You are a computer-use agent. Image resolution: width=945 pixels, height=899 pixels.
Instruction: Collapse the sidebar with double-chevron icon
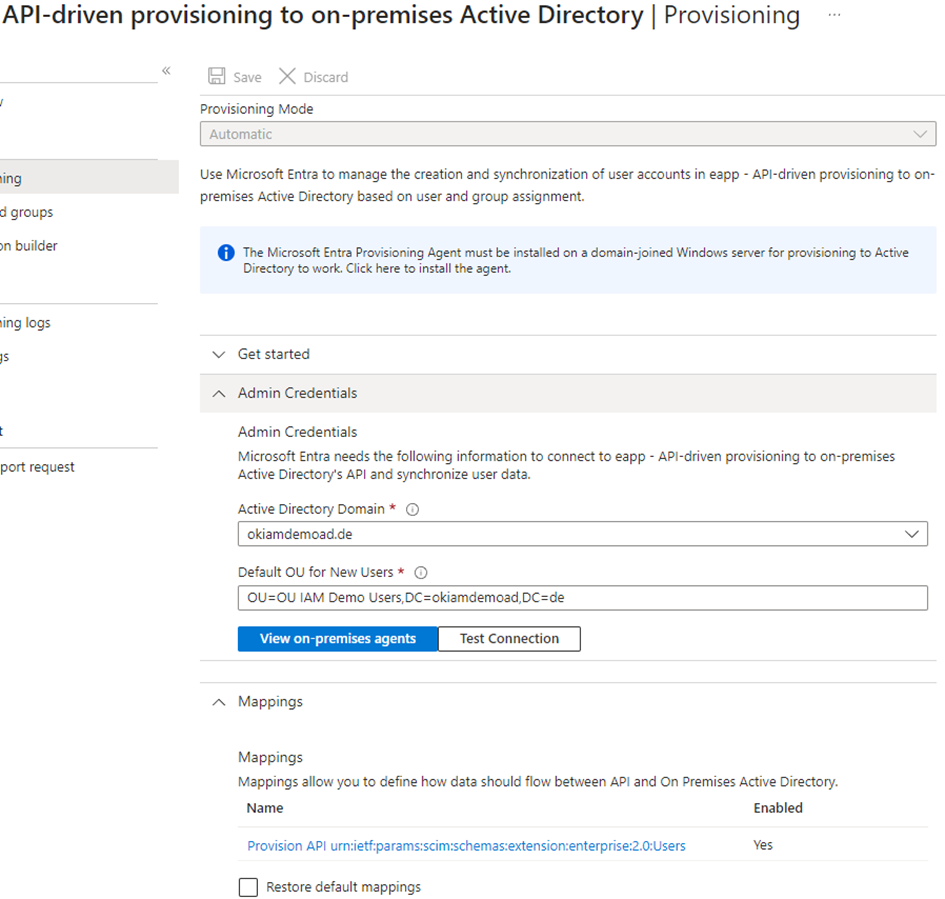(166, 71)
